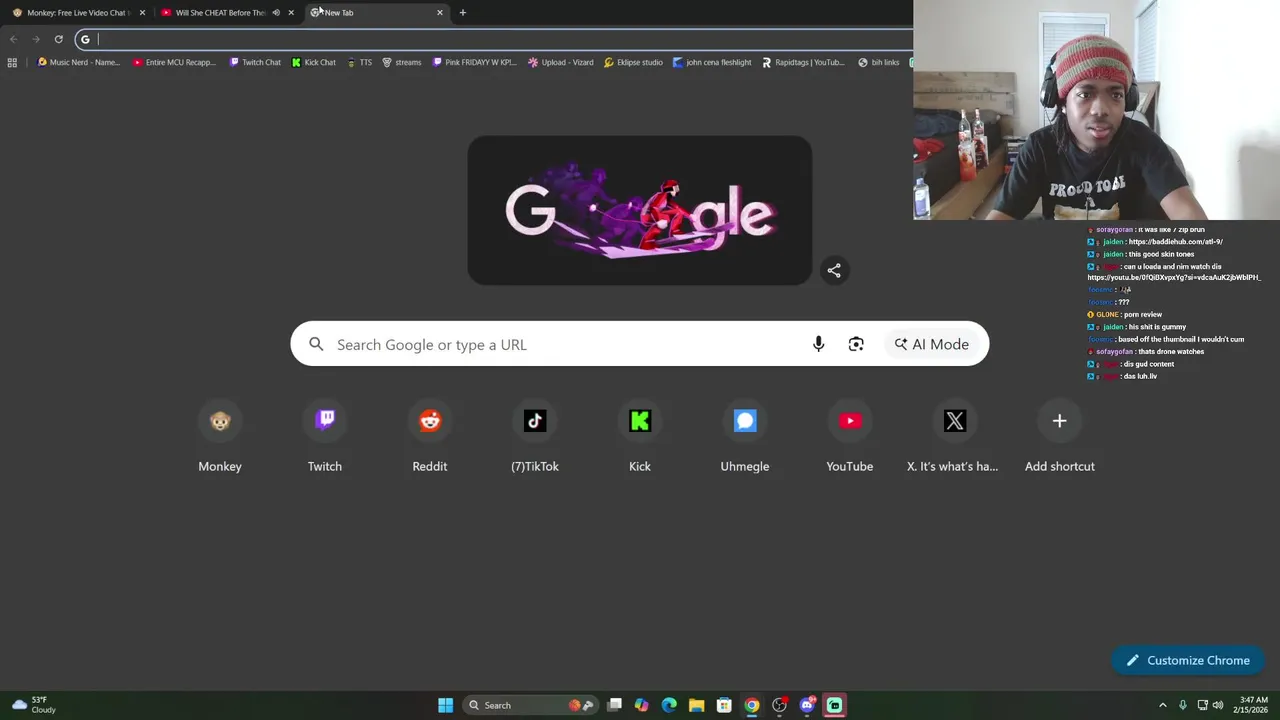Open the john cena fleshlight bookmark
Viewport: 1280px width, 720px height.
point(712,62)
